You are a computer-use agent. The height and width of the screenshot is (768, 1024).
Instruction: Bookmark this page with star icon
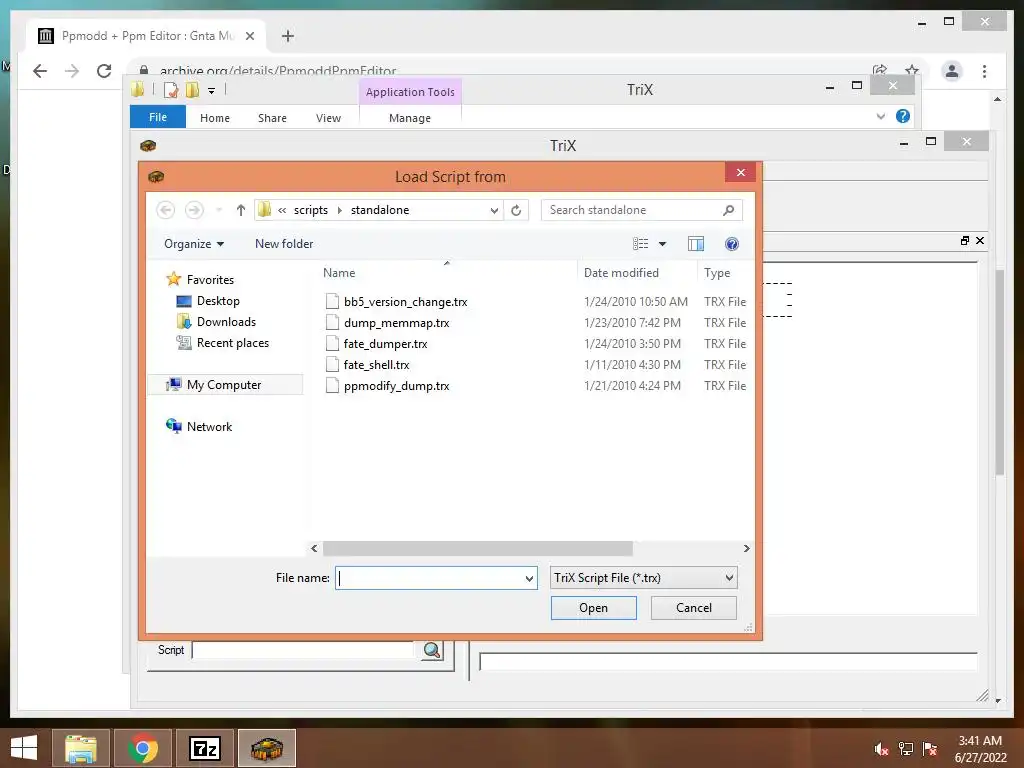click(912, 71)
